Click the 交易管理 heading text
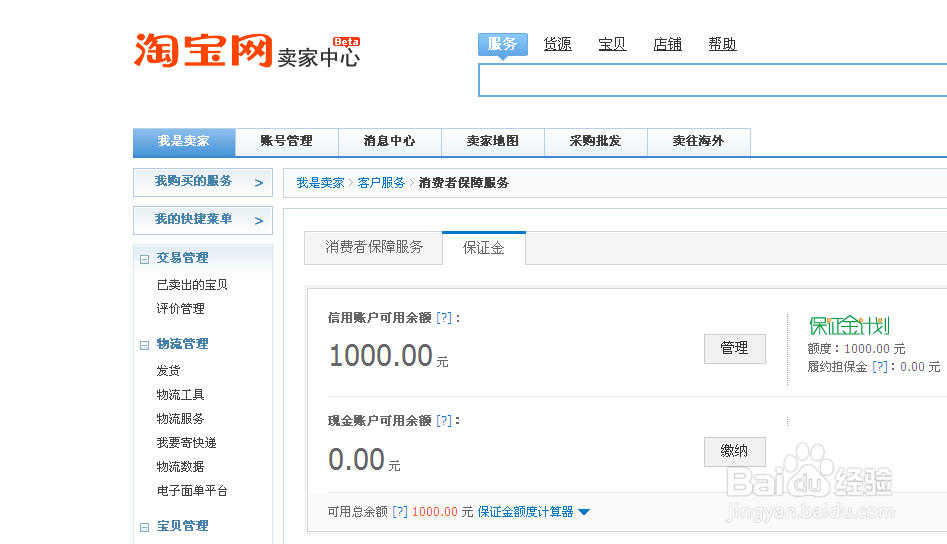947x544 pixels. pyautogui.click(x=182, y=258)
